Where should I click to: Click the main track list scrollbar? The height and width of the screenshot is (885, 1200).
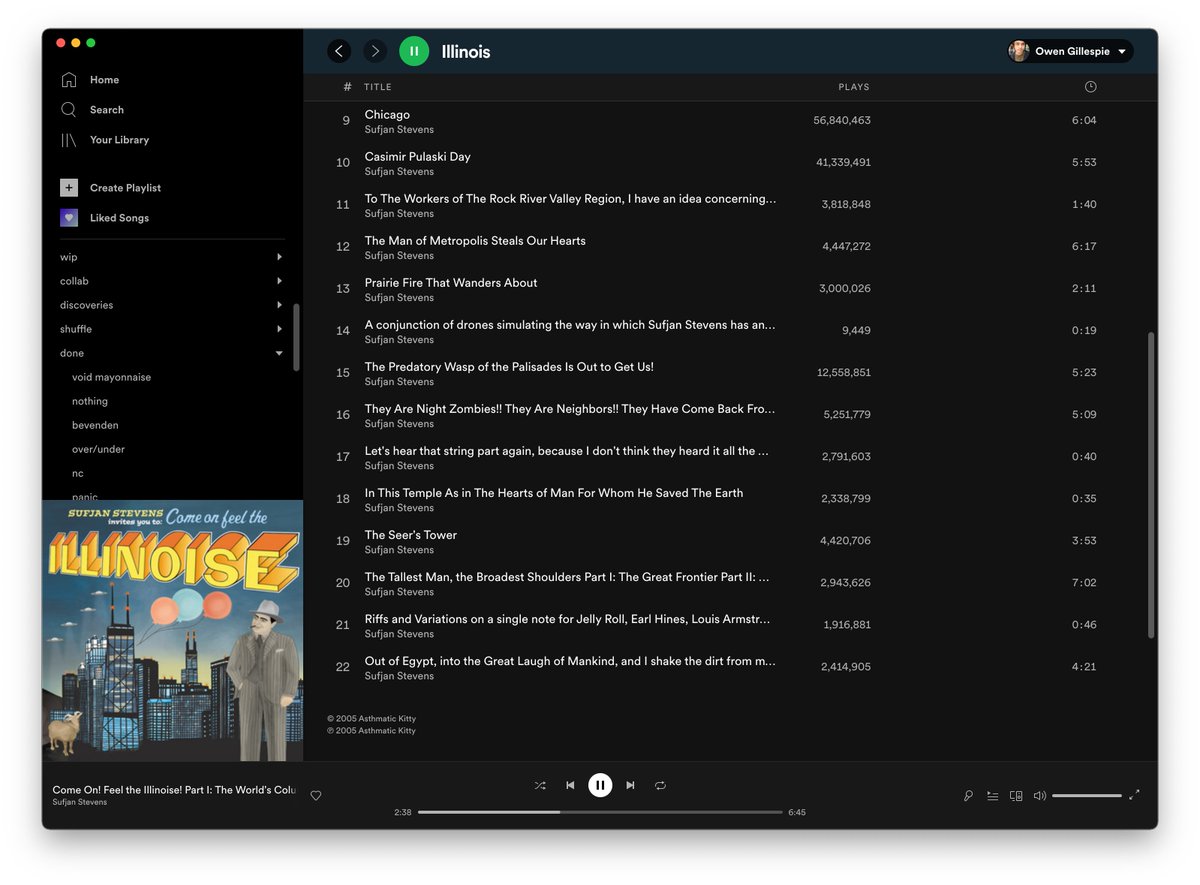point(1151,485)
